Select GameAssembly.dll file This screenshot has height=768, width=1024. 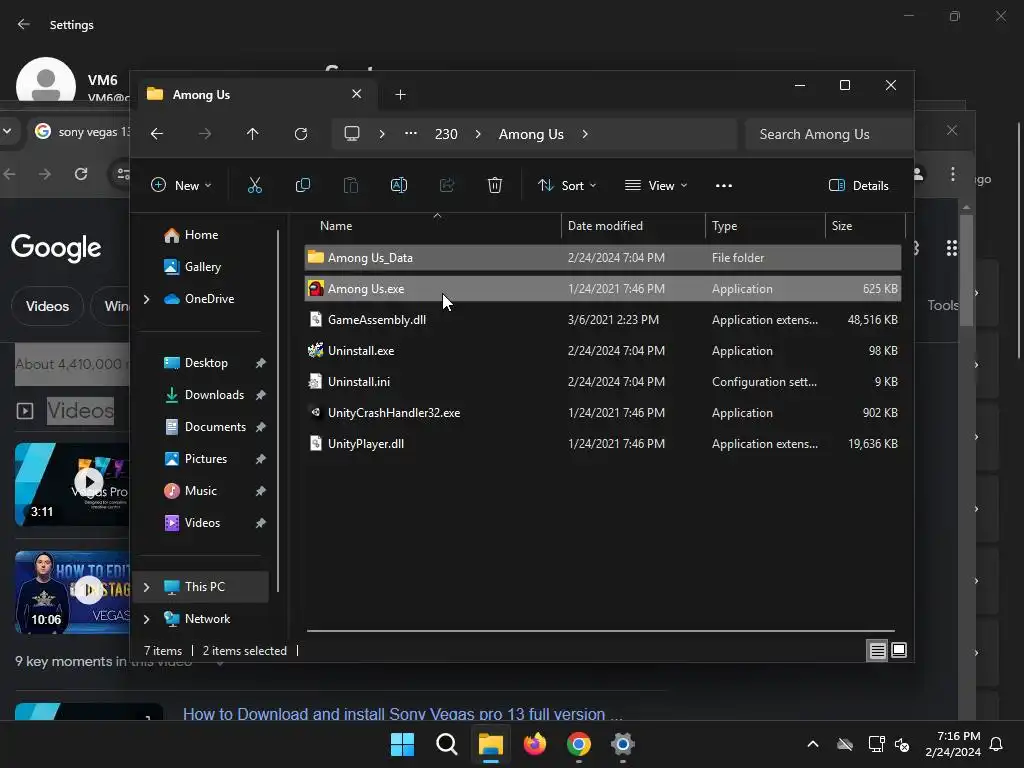tap(603, 320)
